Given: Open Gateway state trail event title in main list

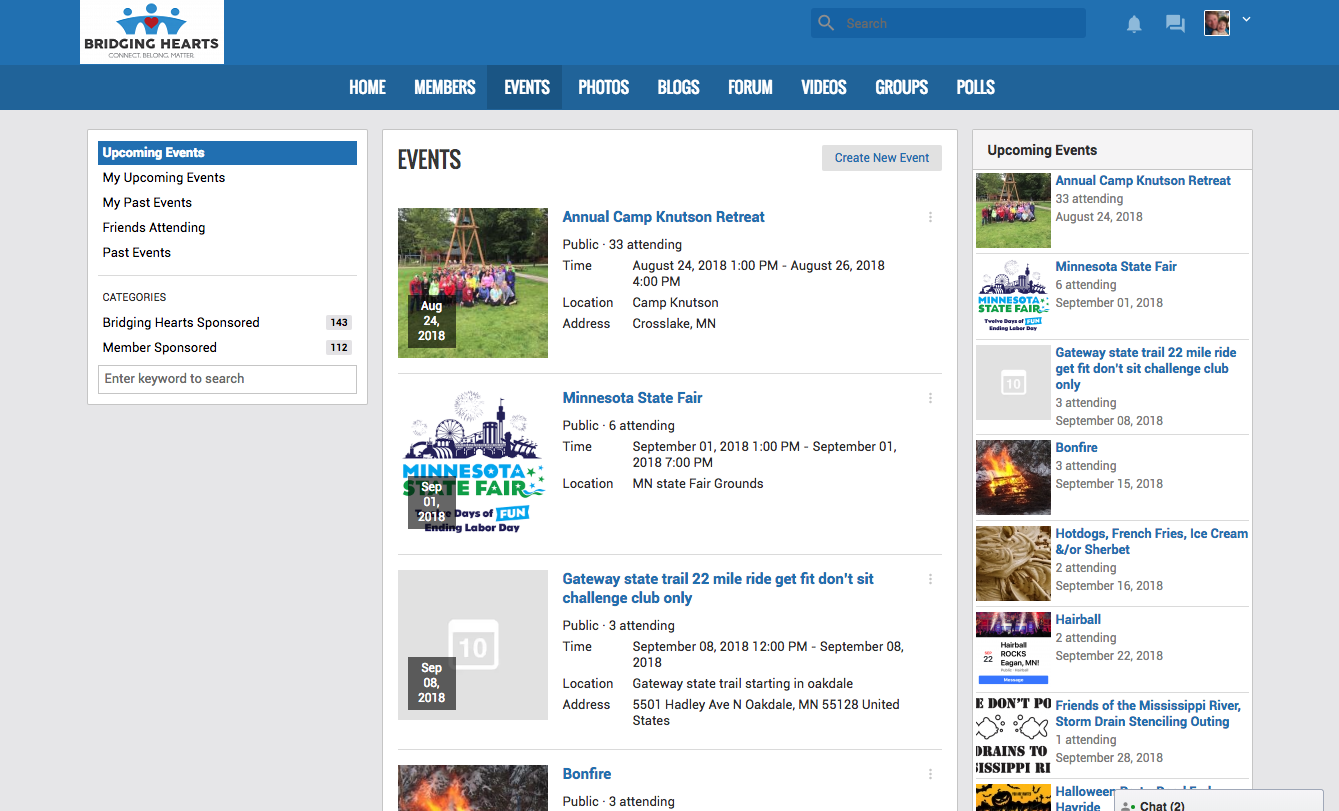Looking at the screenshot, I should (x=718, y=588).
